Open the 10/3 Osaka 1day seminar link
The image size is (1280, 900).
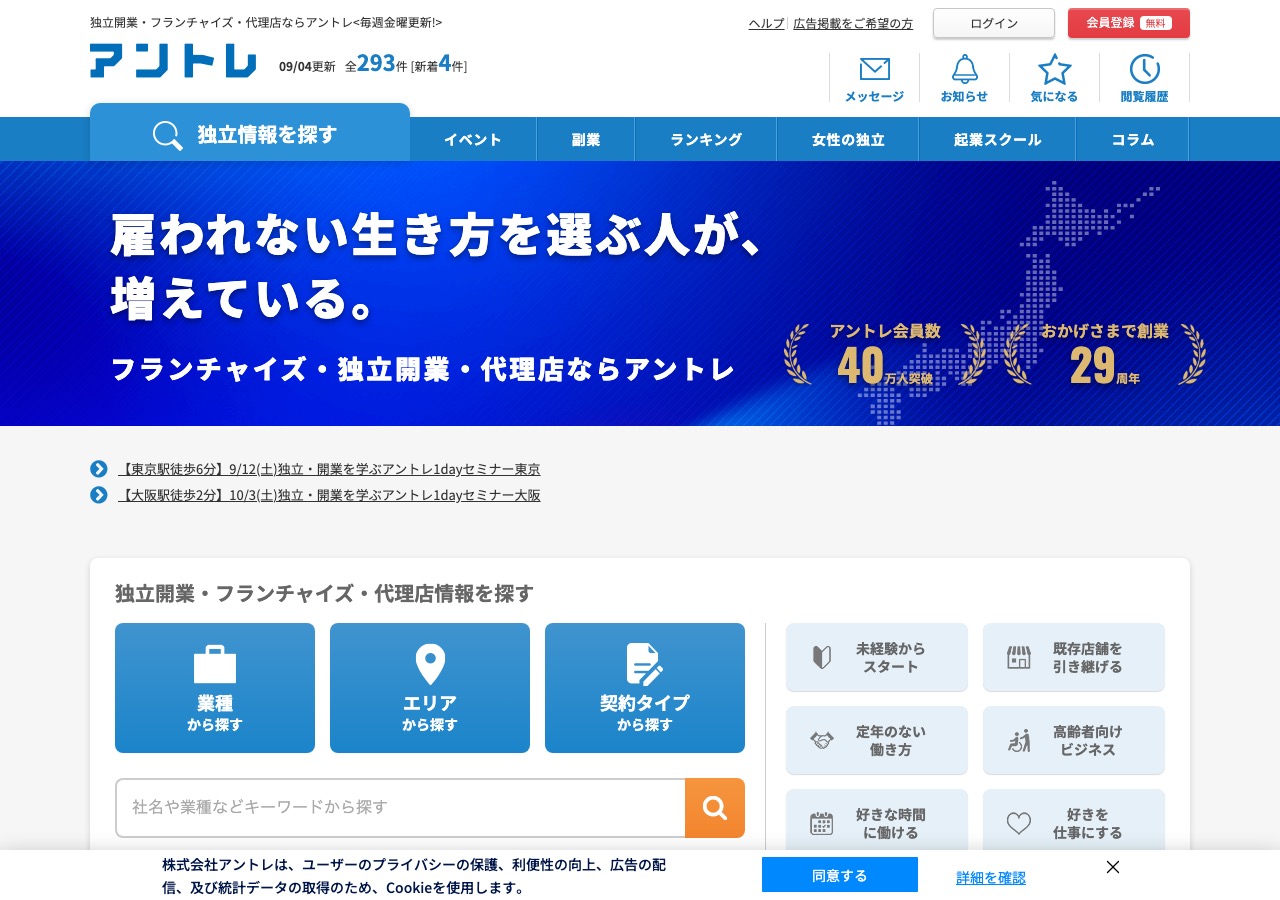329,495
